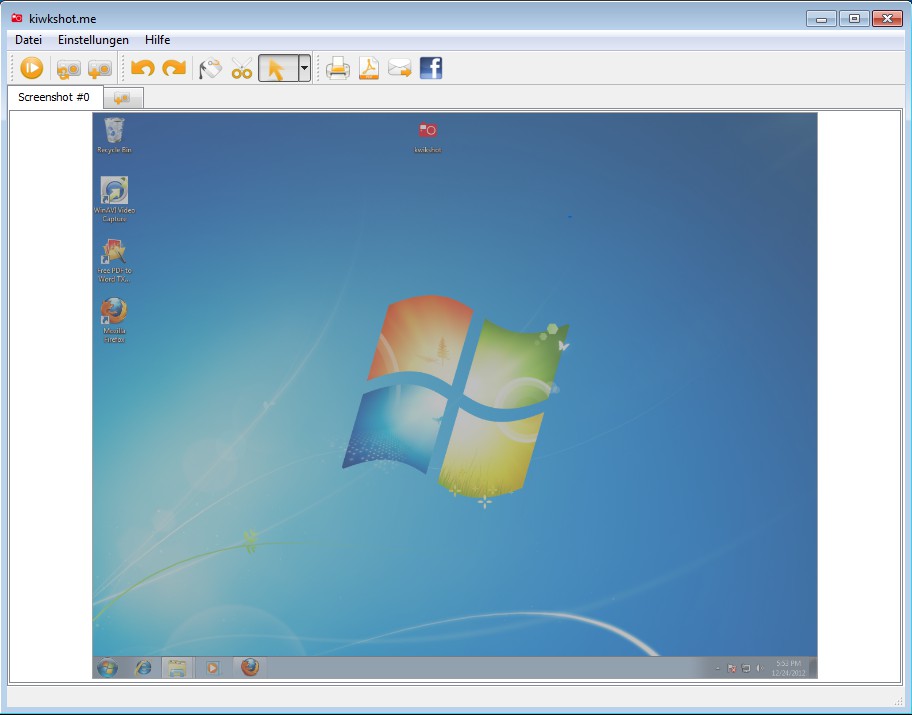Image resolution: width=912 pixels, height=715 pixels.
Task: Click the Windows Explorer folder icon in captured taskbar
Action: click(x=177, y=668)
